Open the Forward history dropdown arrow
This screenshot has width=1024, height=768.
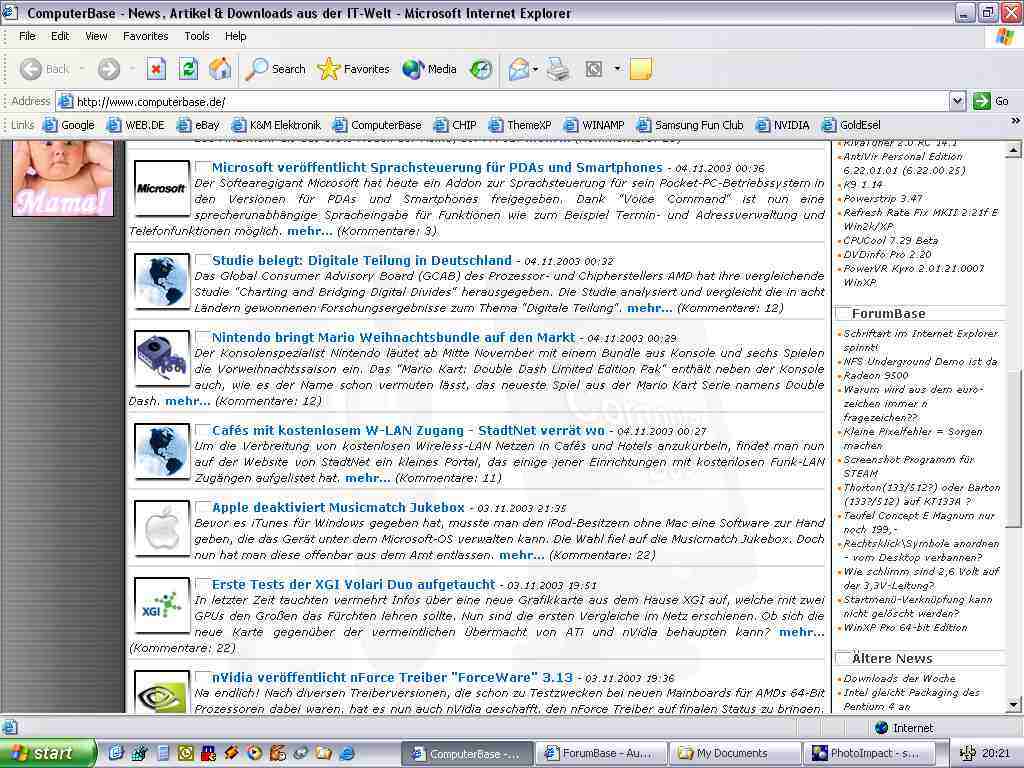point(132,69)
